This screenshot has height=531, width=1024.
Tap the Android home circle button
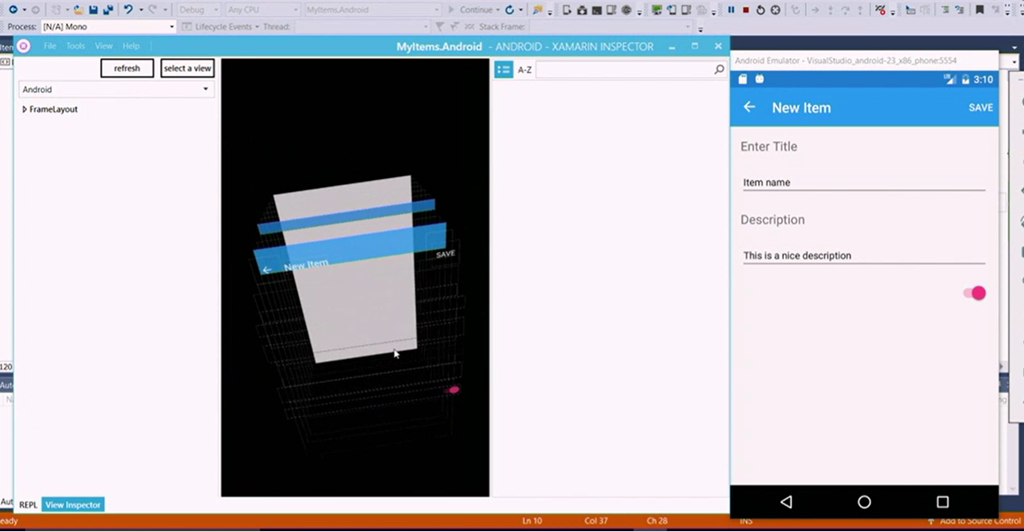coord(864,502)
